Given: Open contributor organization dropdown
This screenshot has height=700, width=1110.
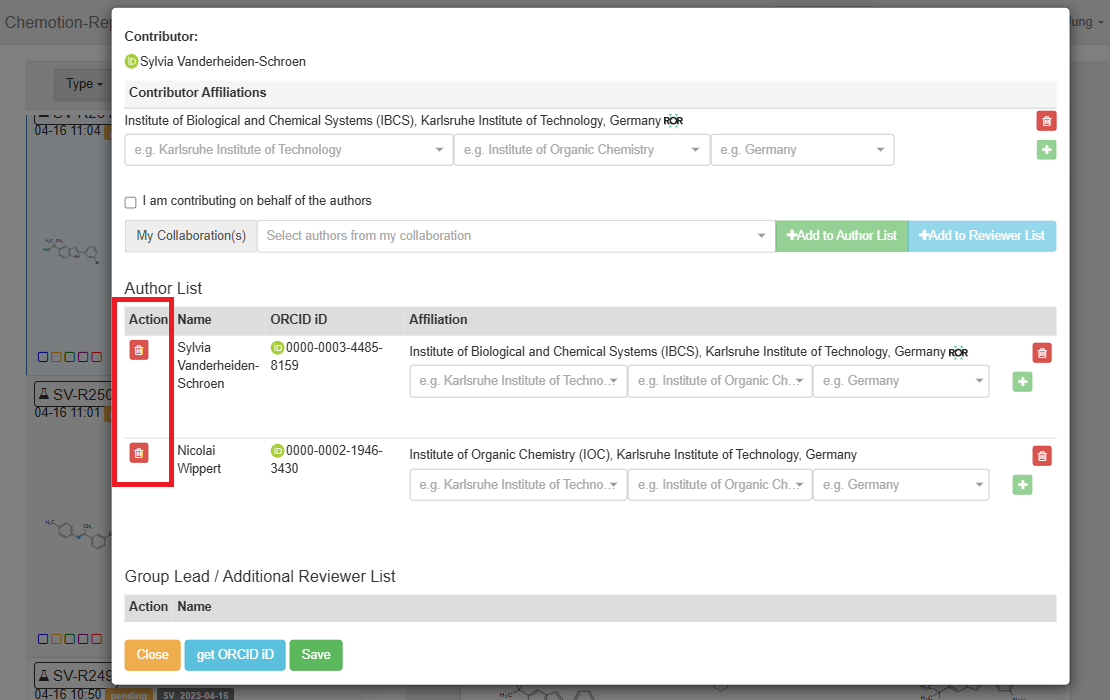Looking at the screenshot, I should (x=288, y=150).
